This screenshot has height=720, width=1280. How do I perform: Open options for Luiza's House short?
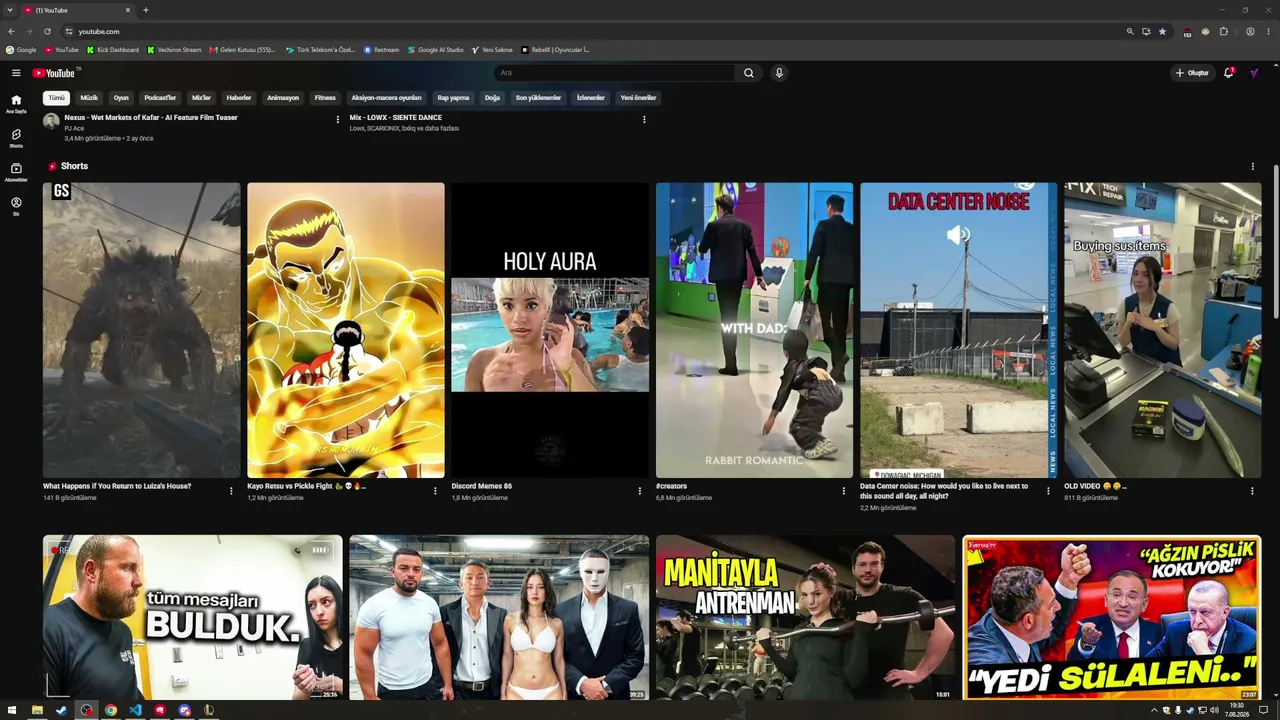pyautogui.click(x=231, y=491)
